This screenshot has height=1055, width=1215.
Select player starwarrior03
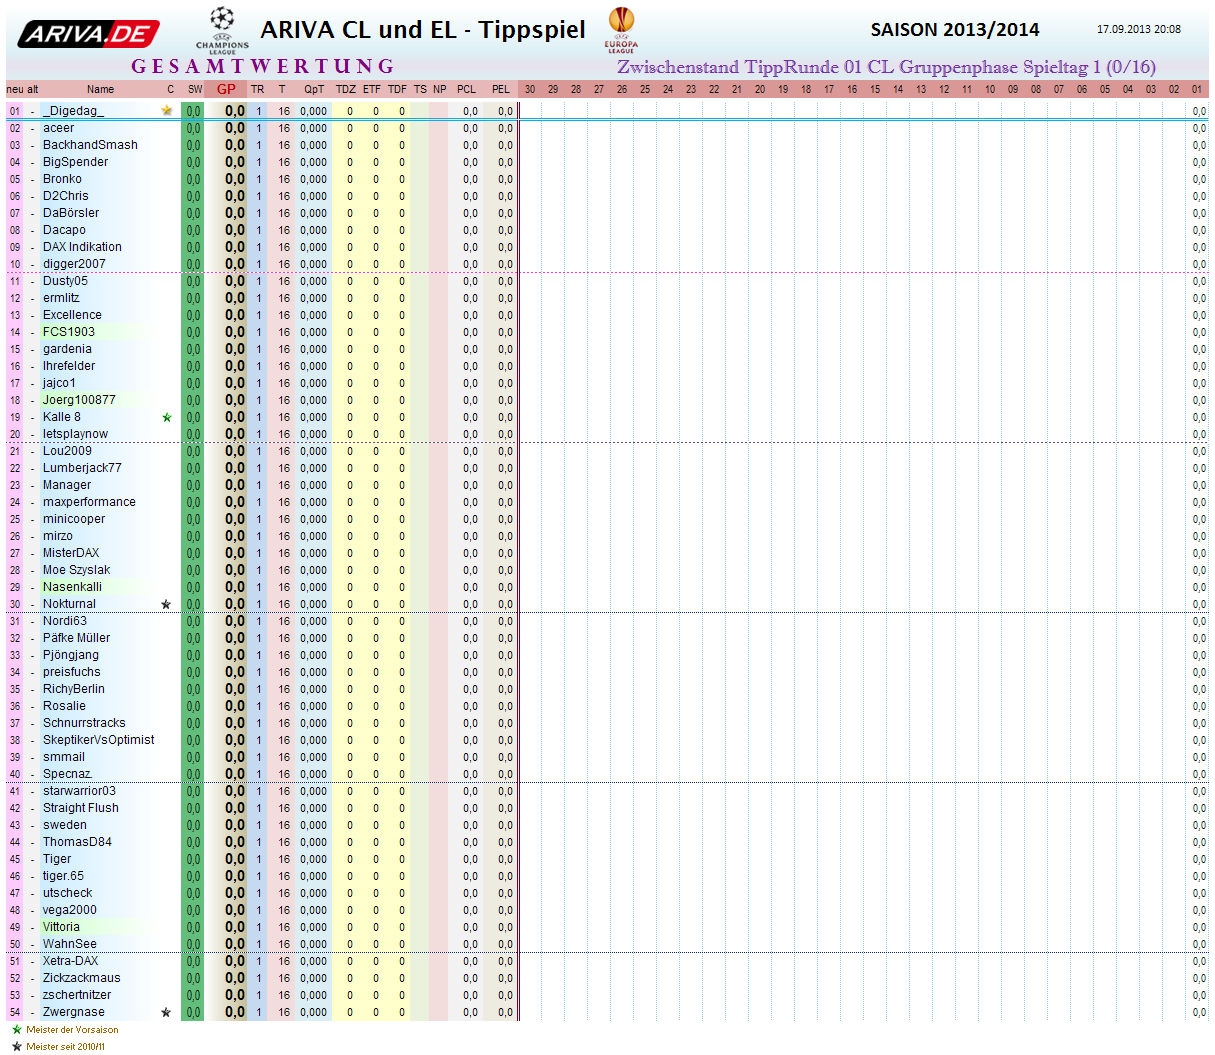click(x=79, y=791)
